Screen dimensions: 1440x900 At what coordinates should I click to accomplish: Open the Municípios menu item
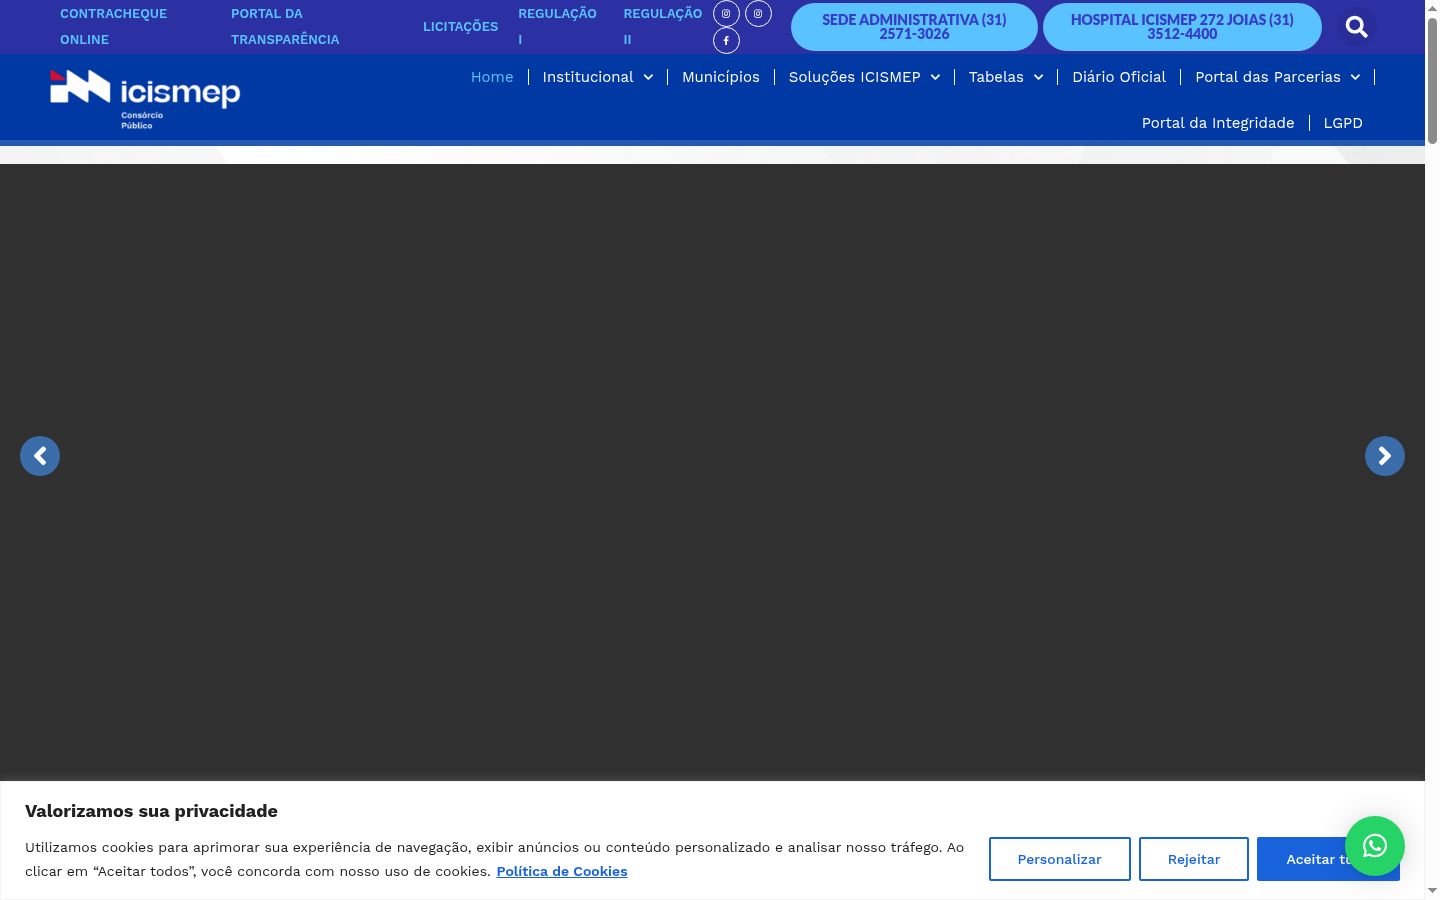click(721, 77)
